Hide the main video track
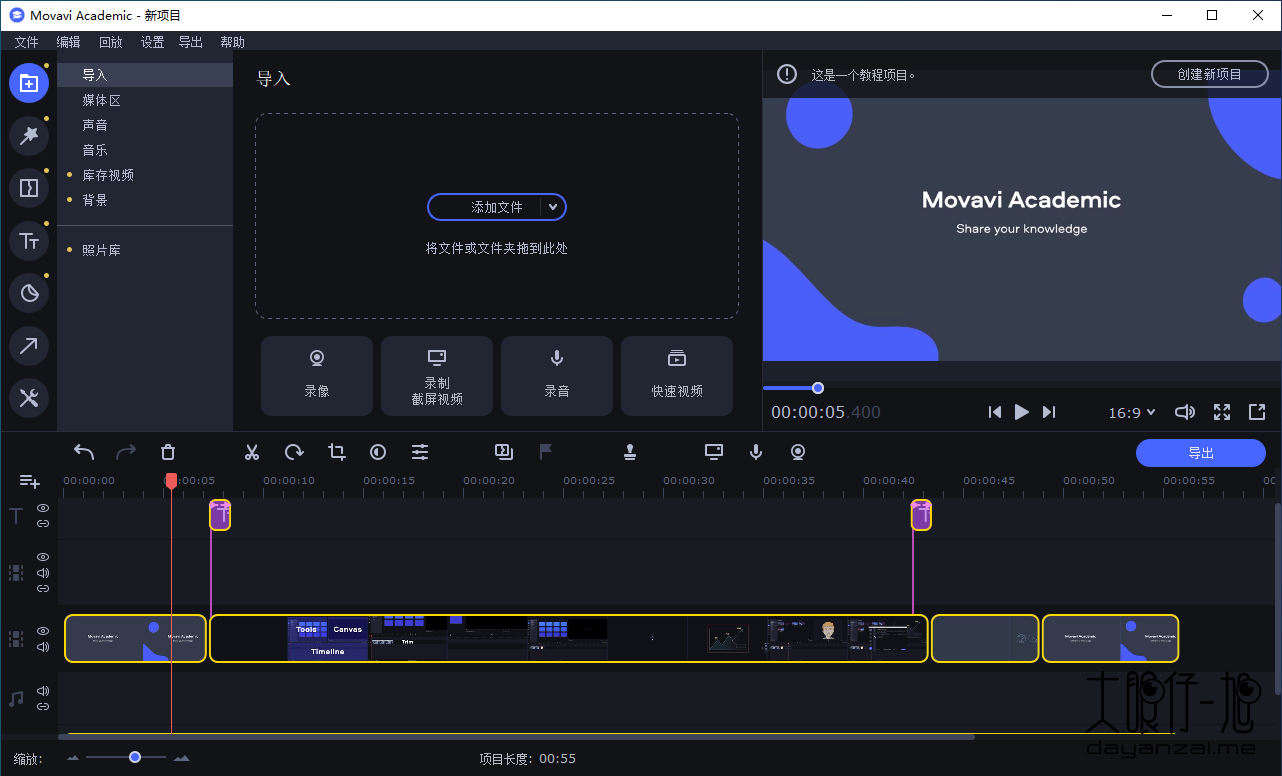The height and width of the screenshot is (776, 1282). click(43, 631)
